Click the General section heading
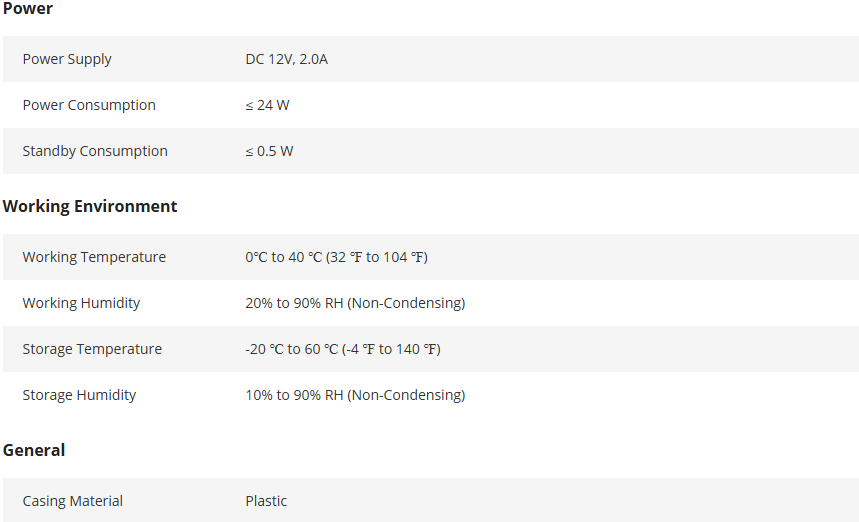The image size is (859, 522). click(x=34, y=450)
